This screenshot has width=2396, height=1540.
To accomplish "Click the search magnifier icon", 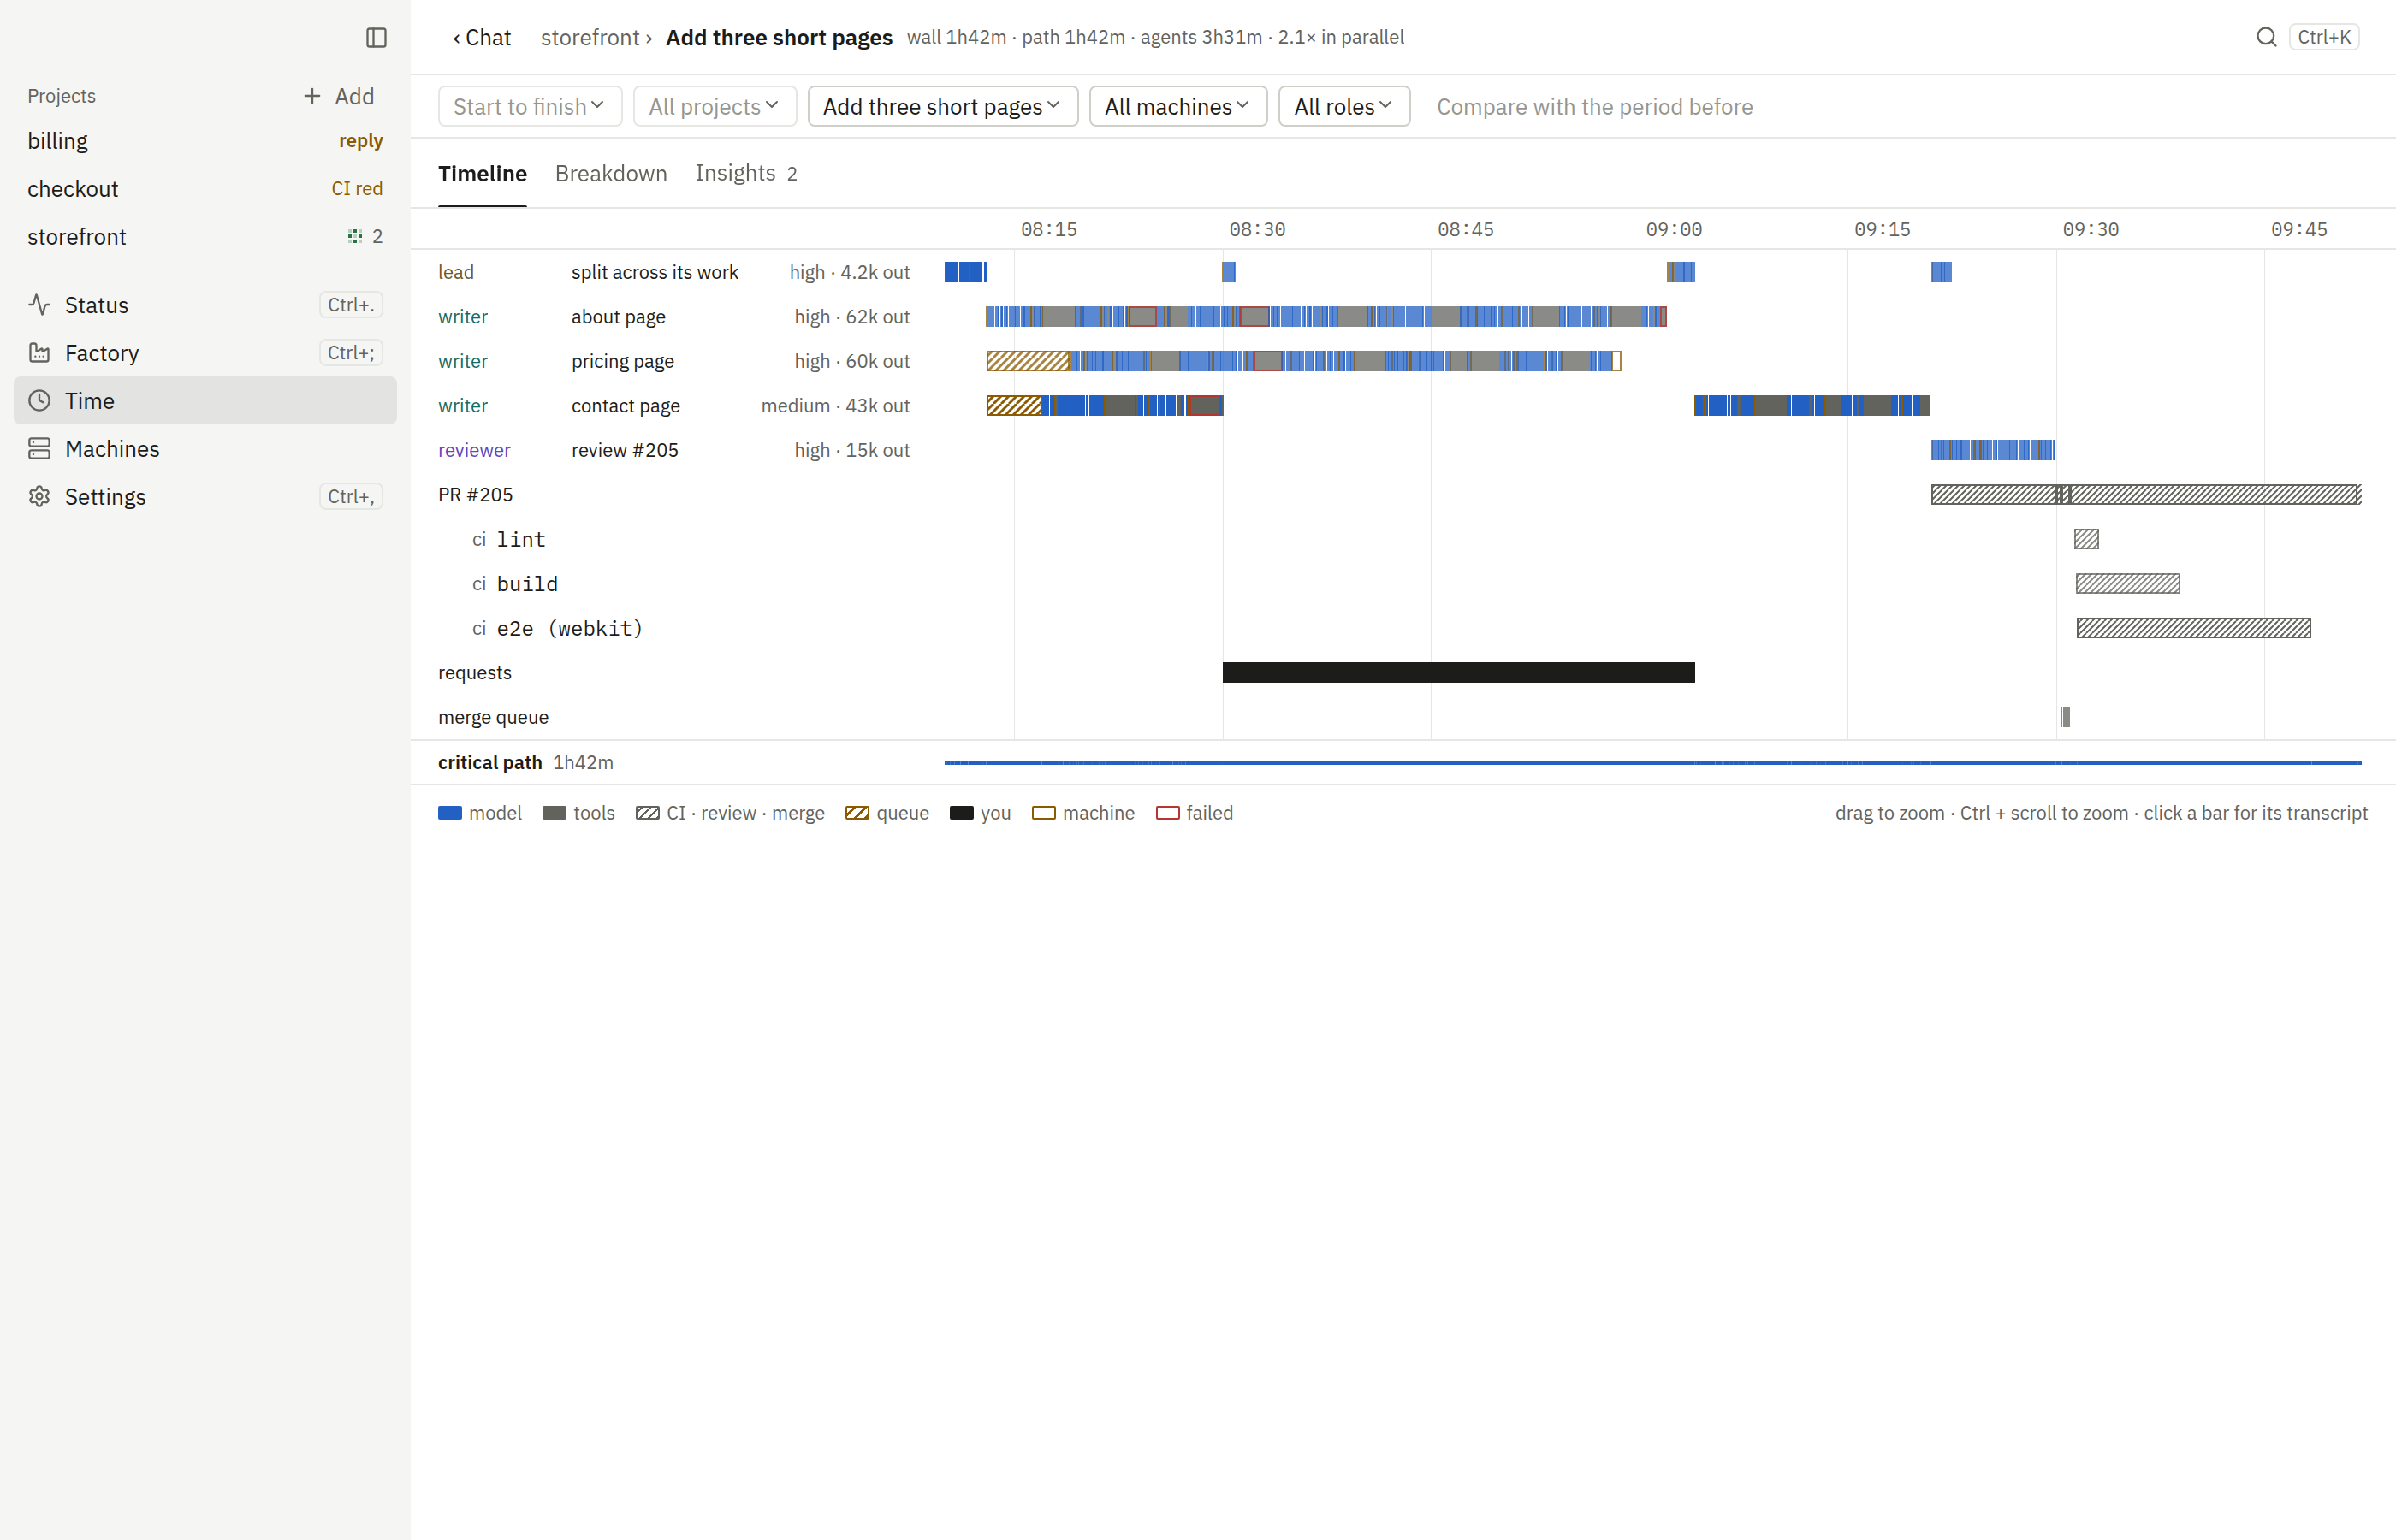I will pos(2266,37).
